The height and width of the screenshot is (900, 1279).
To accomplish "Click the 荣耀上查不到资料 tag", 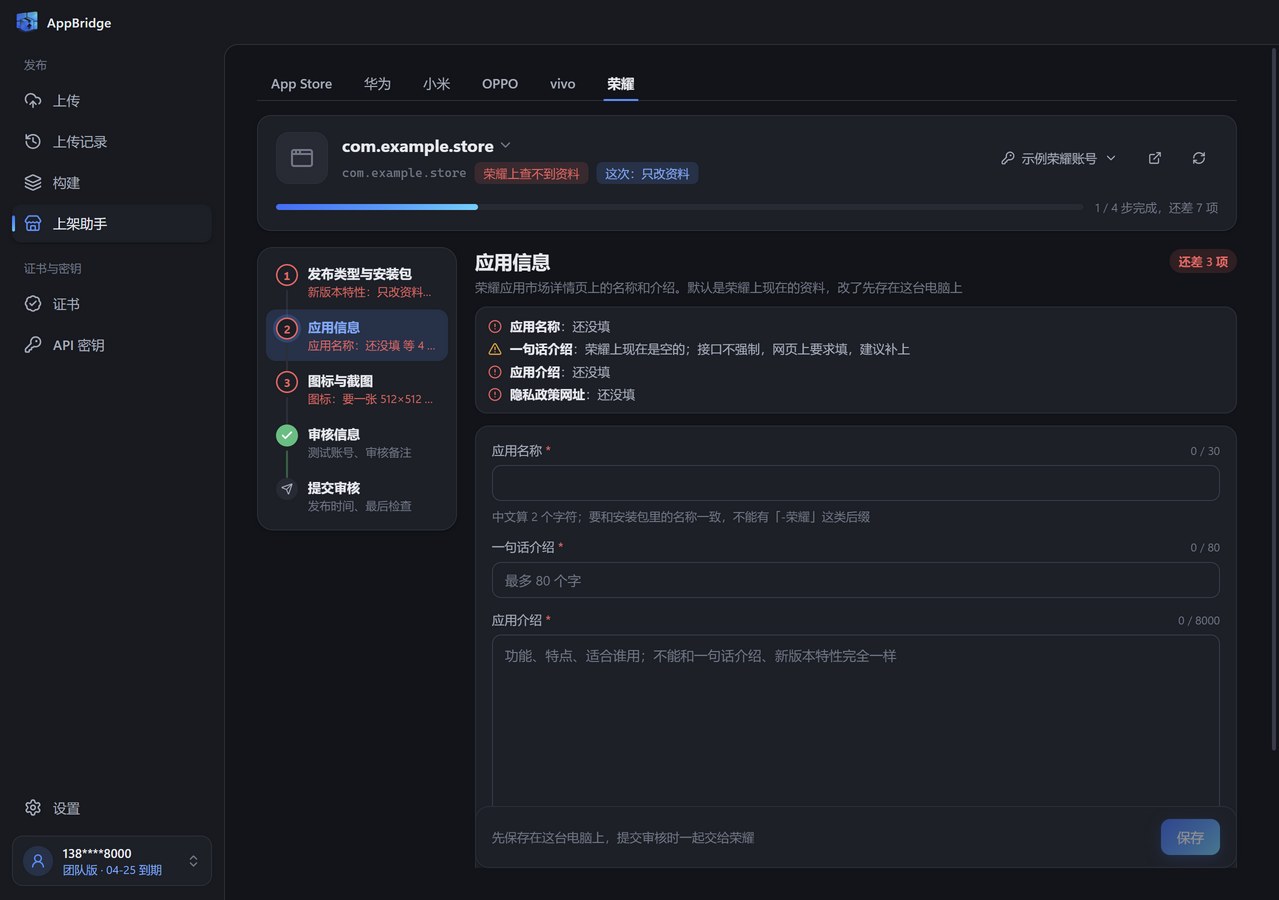I will (x=531, y=173).
